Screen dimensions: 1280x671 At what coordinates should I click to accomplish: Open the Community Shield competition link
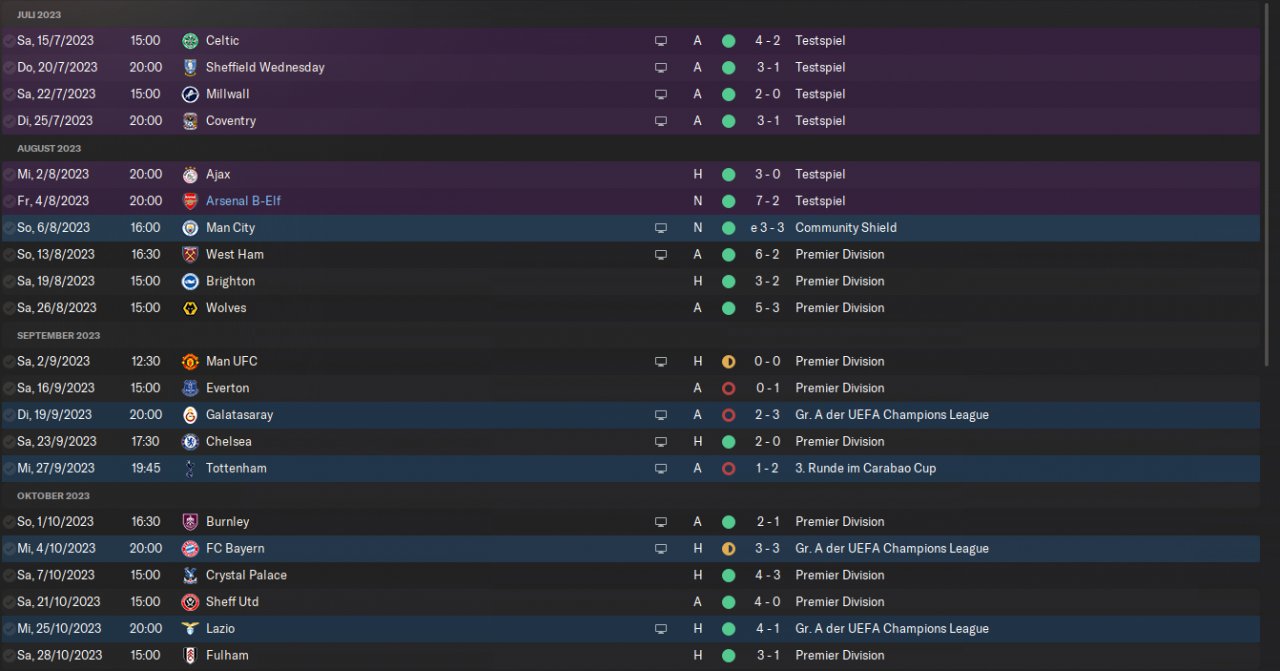coord(845,228)
